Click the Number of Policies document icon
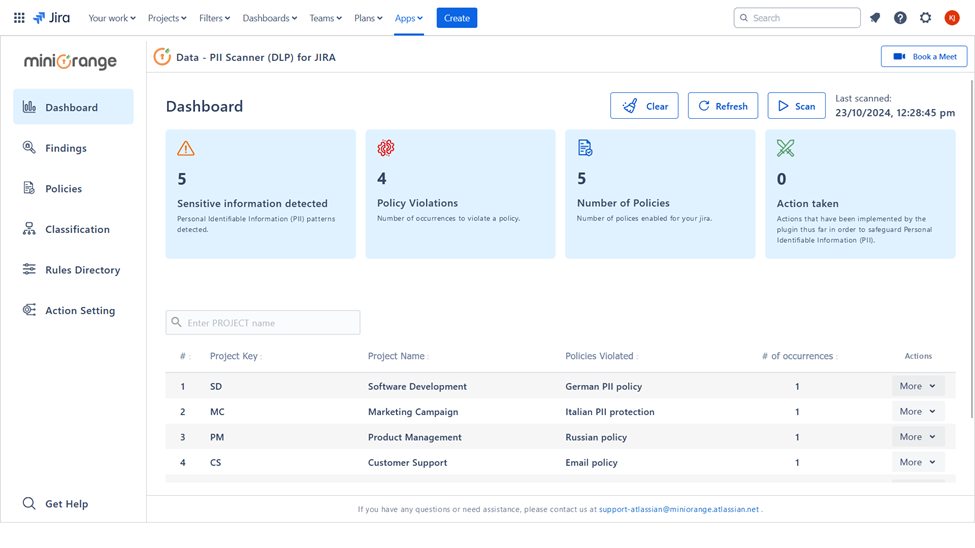 point(585,147)
